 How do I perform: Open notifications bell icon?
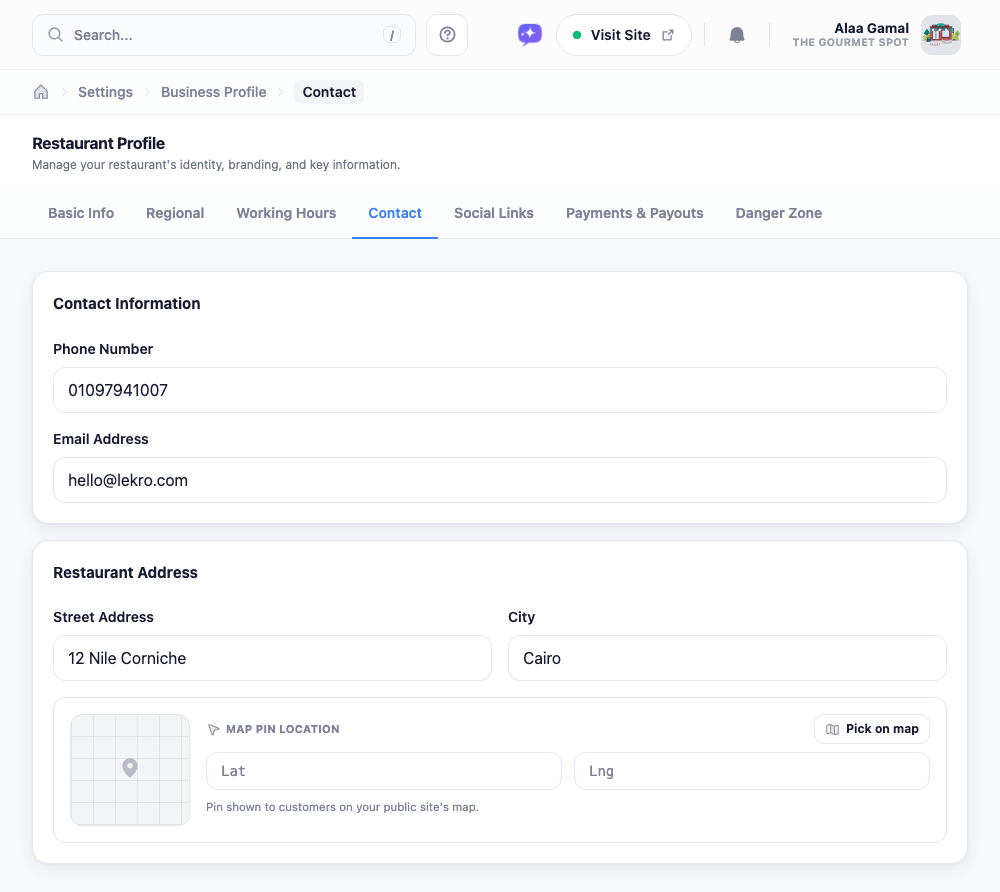pyautogui.click(x=737, y=35)
